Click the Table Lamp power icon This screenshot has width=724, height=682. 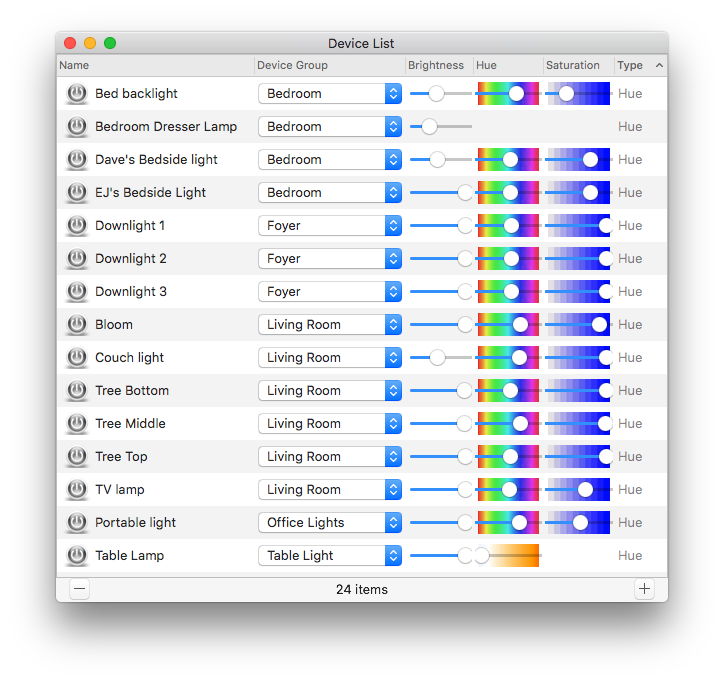77,556
